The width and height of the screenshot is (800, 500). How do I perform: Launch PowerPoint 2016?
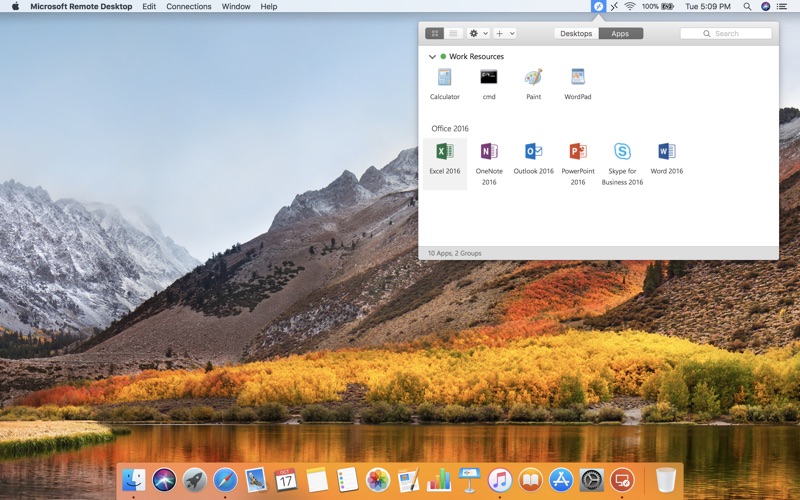click(577, 152)
